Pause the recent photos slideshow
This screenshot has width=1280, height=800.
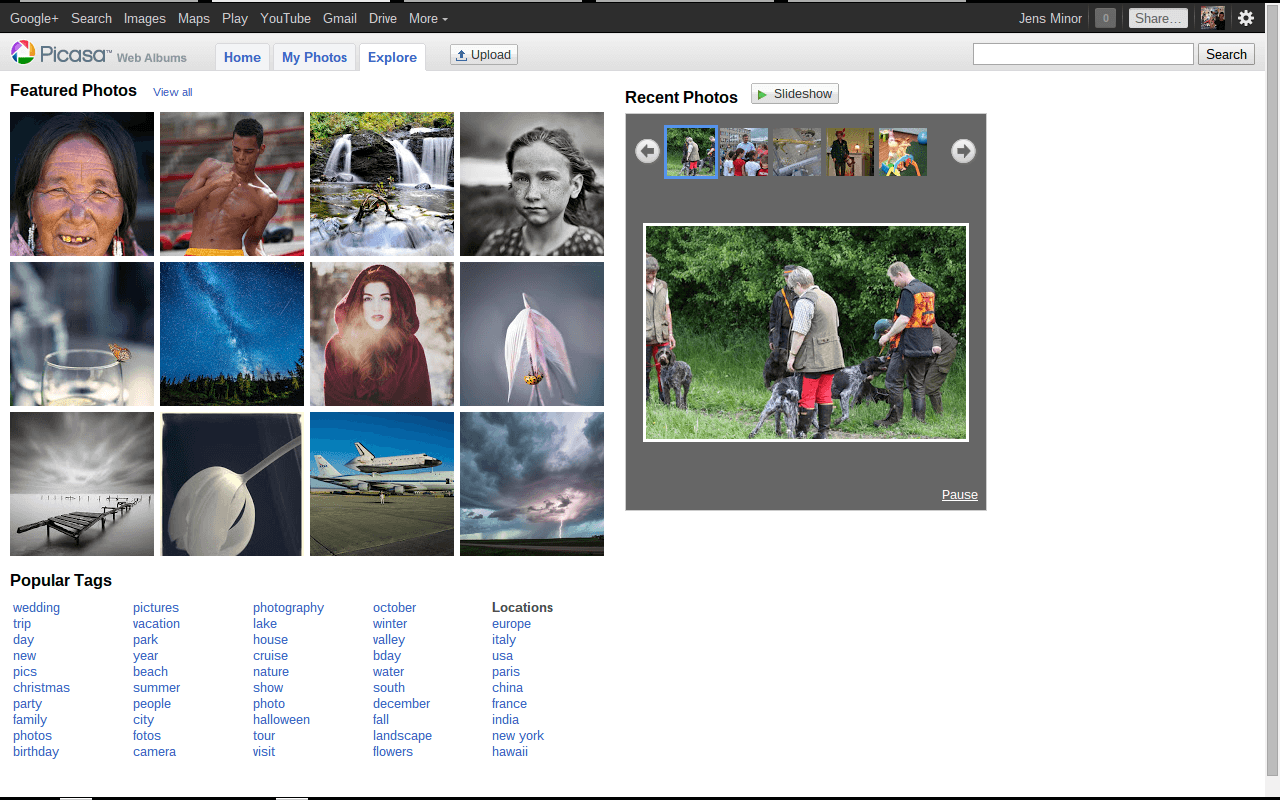[959, 495]
